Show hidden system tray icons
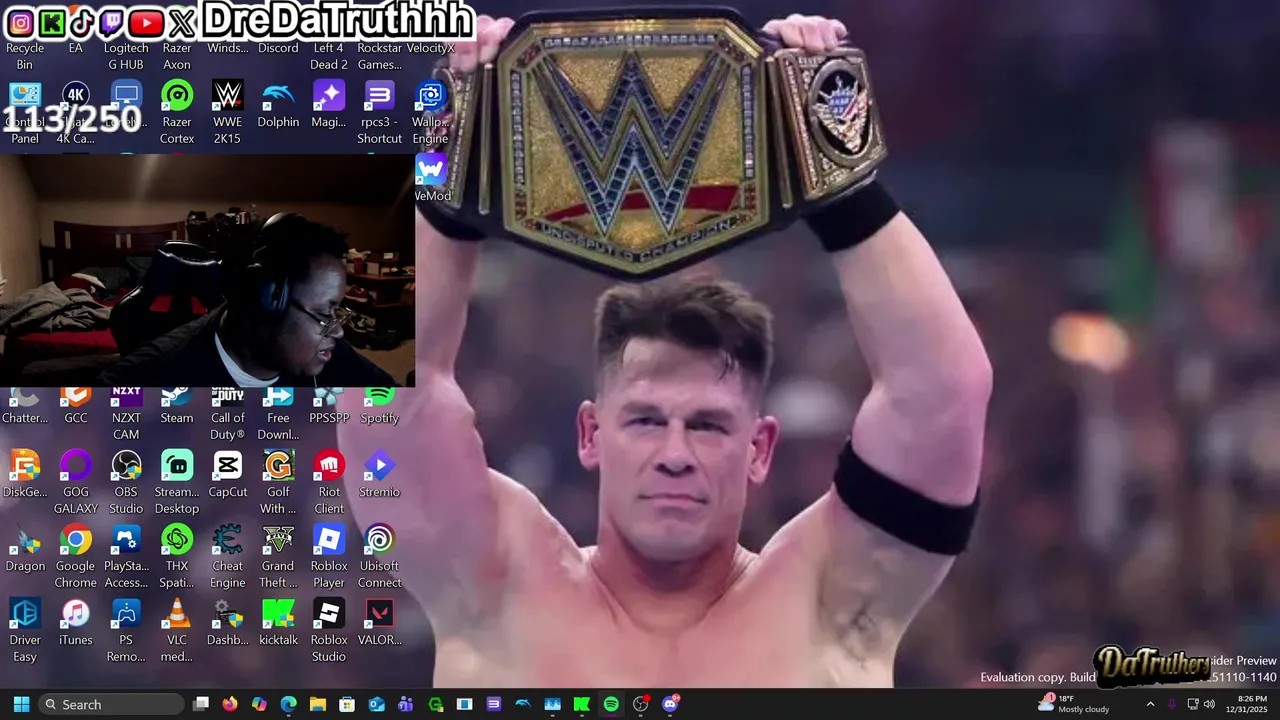Viewport: 1280px width, 720px height. (x=1150, y=704)
